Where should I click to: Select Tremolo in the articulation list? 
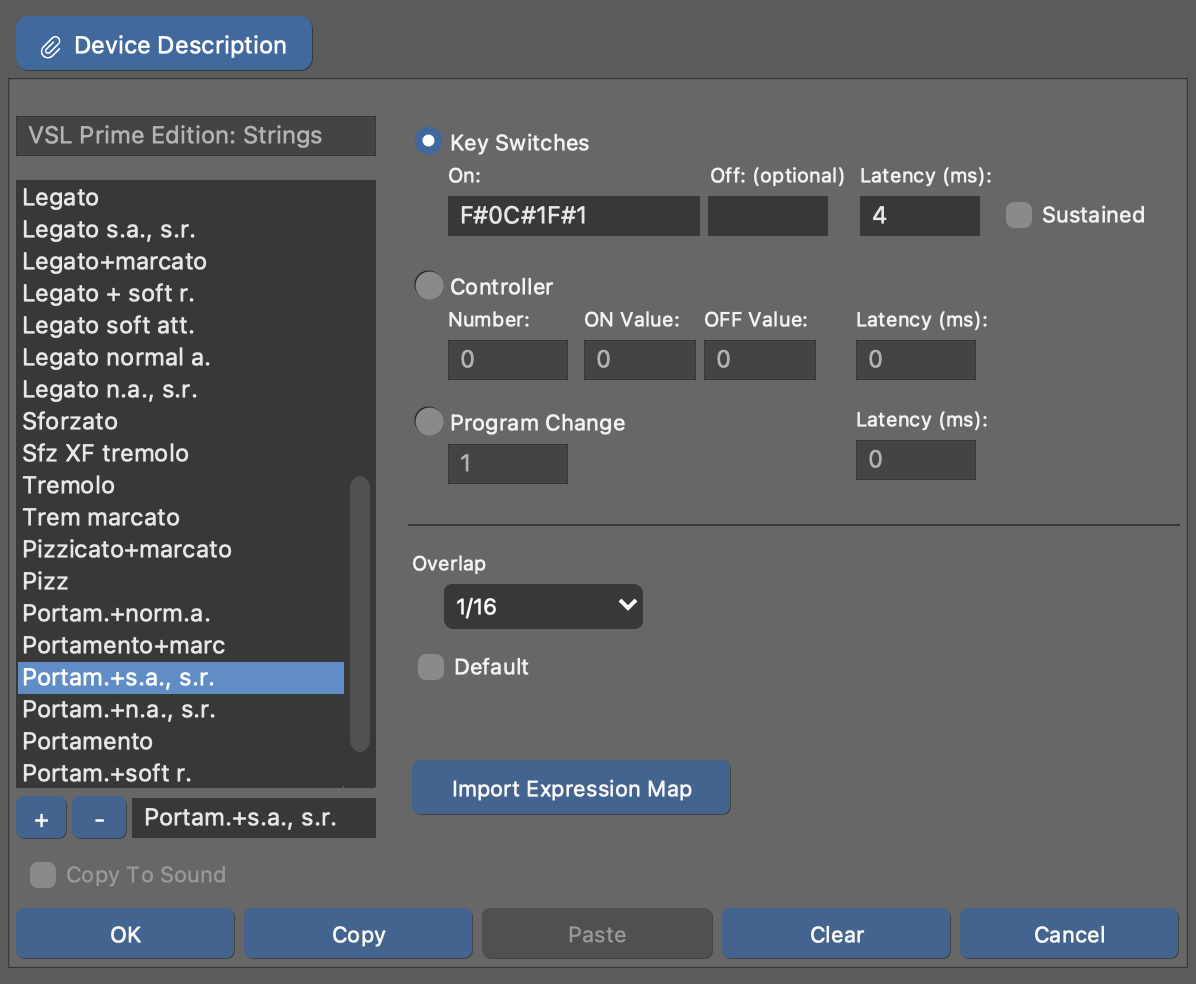[69, 485]
